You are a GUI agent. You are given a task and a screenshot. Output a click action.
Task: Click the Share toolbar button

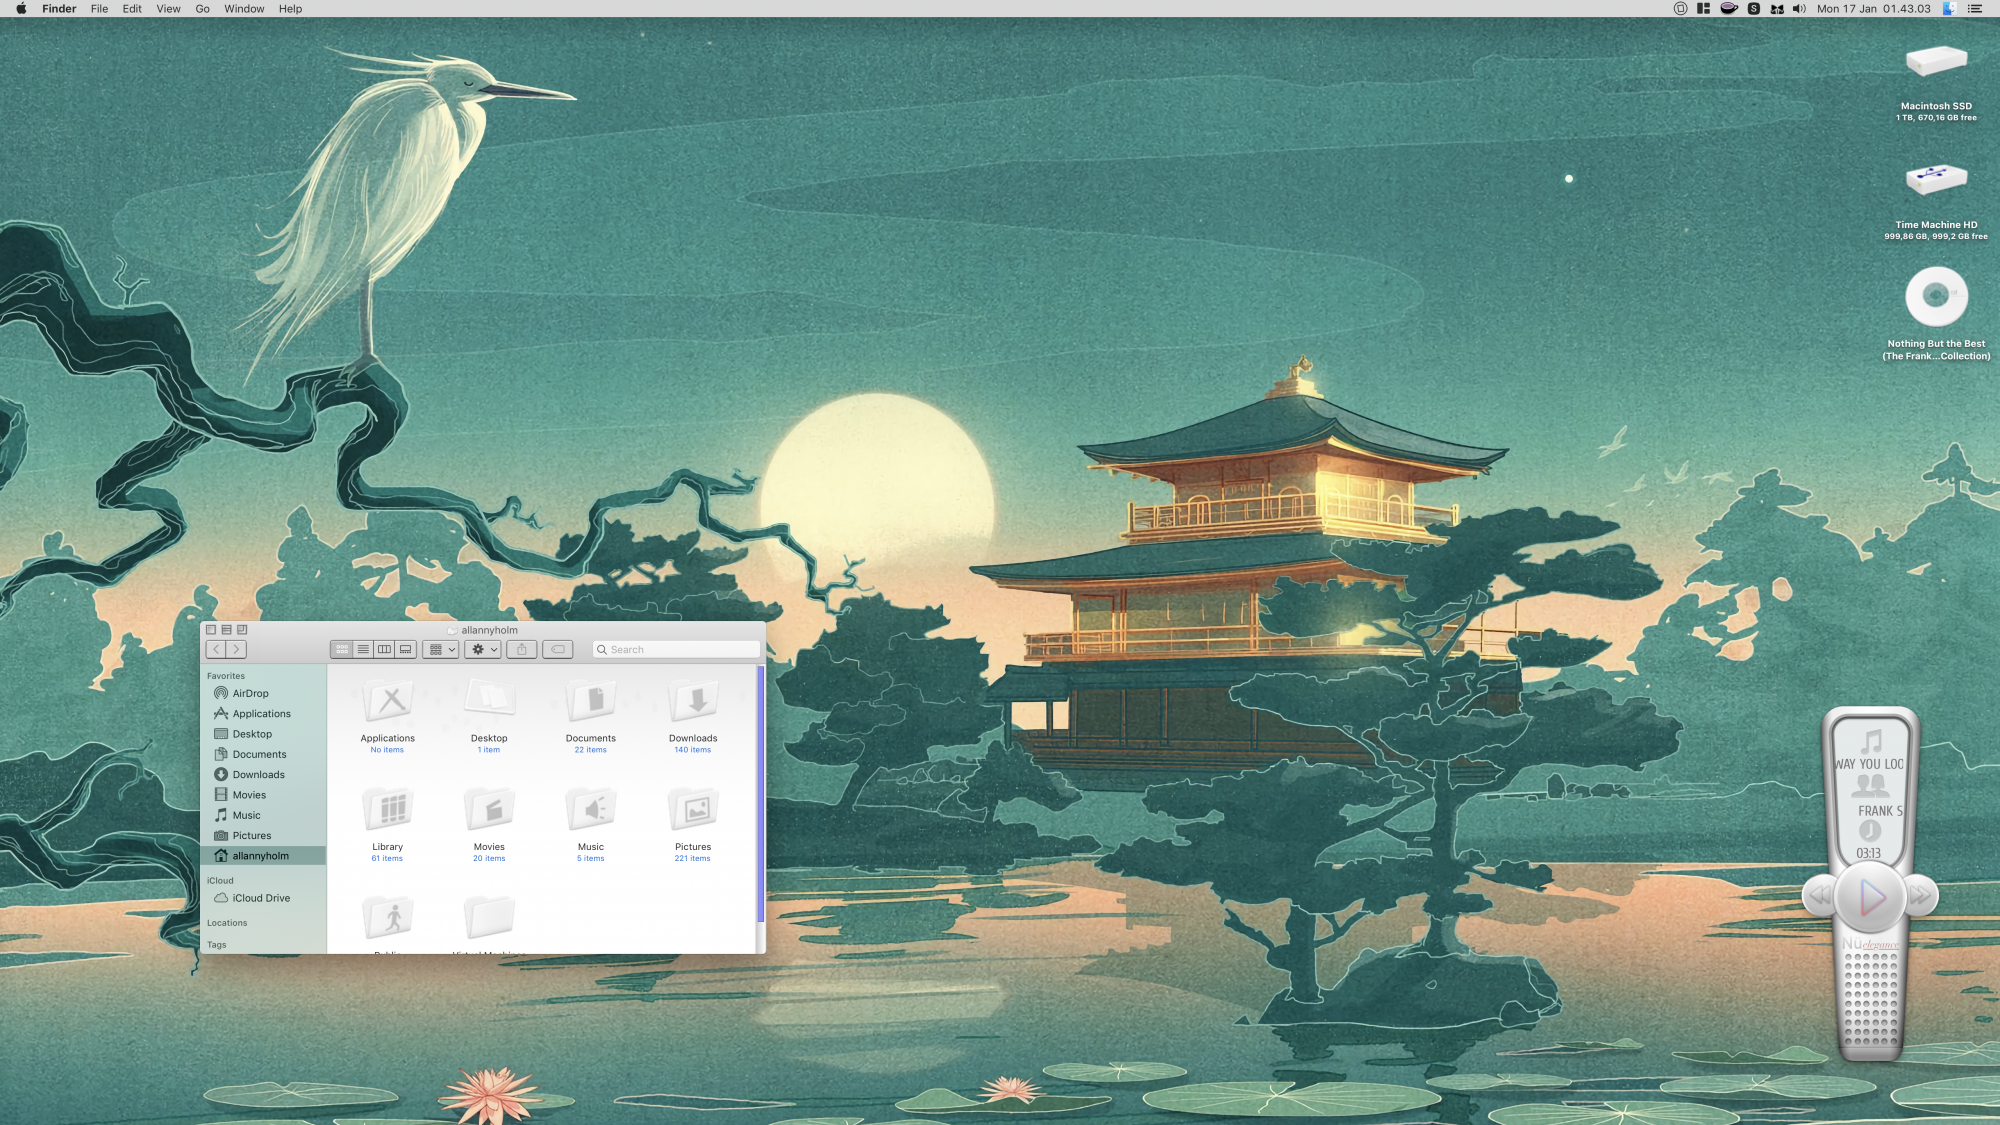click(x=522, y=649)
